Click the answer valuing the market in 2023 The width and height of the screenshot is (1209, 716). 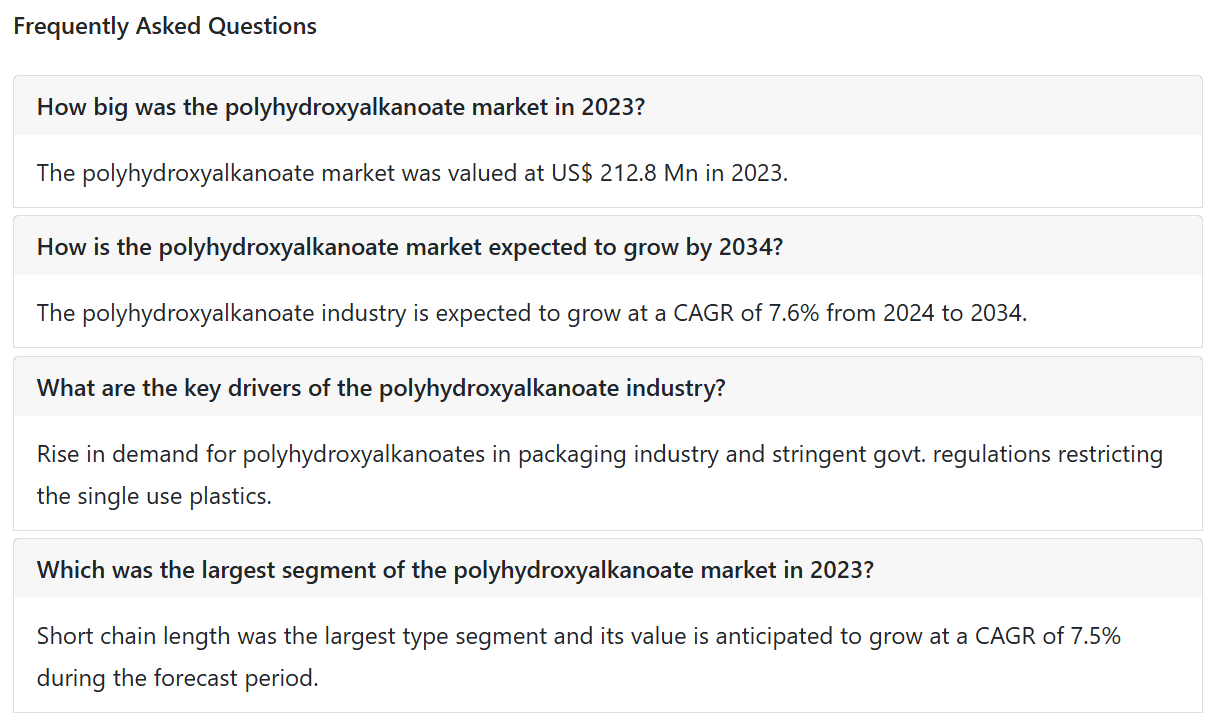point(412,173)
